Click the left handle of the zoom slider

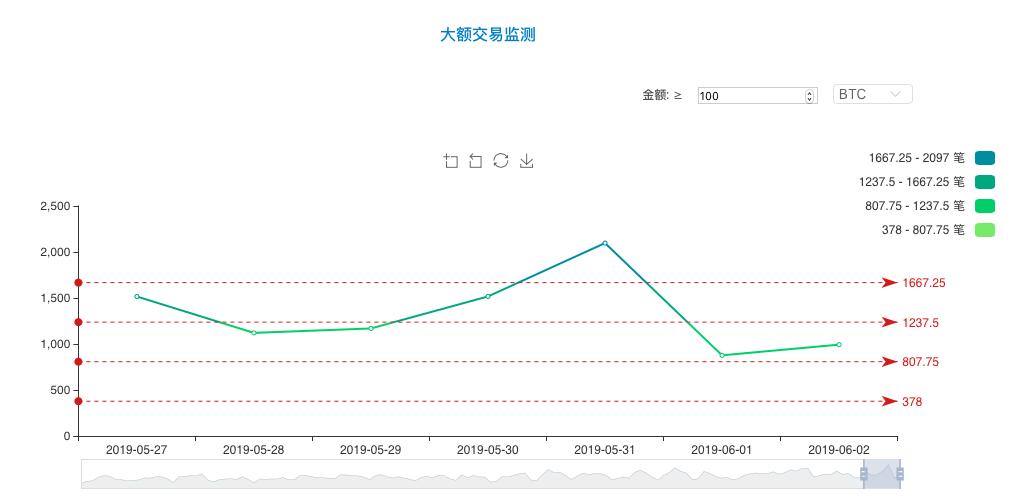(x=863, y=474)
